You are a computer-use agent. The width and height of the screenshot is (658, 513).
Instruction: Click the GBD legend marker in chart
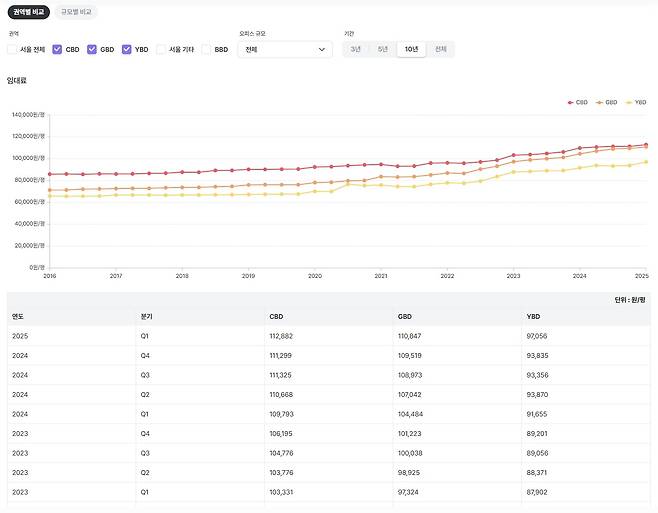(600, 102)
